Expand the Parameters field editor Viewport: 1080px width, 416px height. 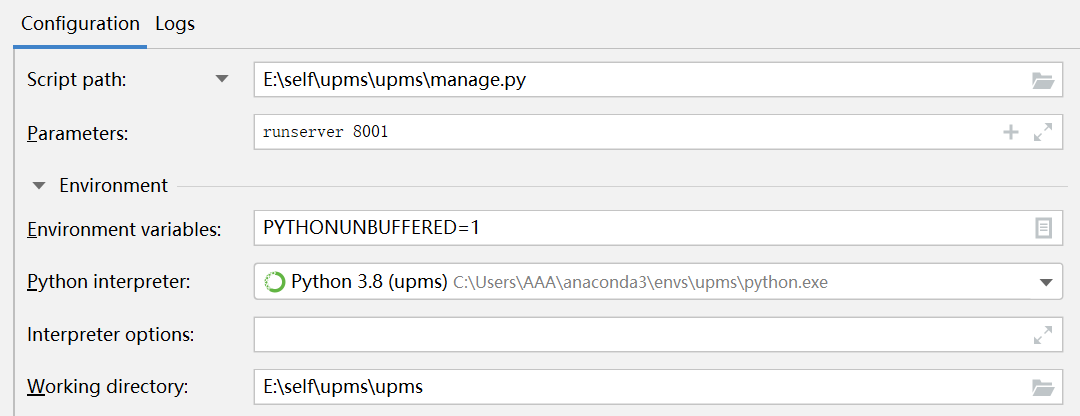click(x=1043, y=132)
